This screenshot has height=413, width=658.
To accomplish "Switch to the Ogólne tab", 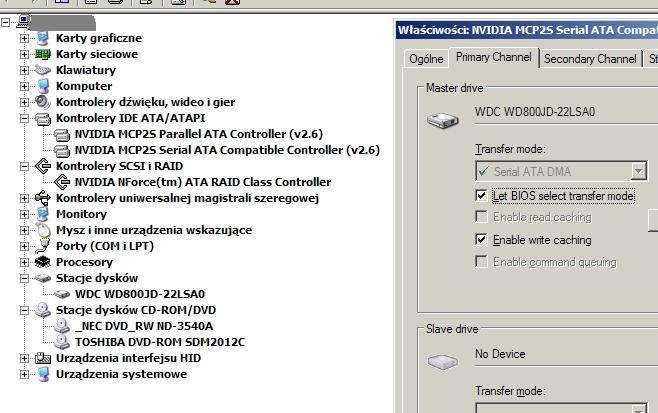I will pos(426,59).
